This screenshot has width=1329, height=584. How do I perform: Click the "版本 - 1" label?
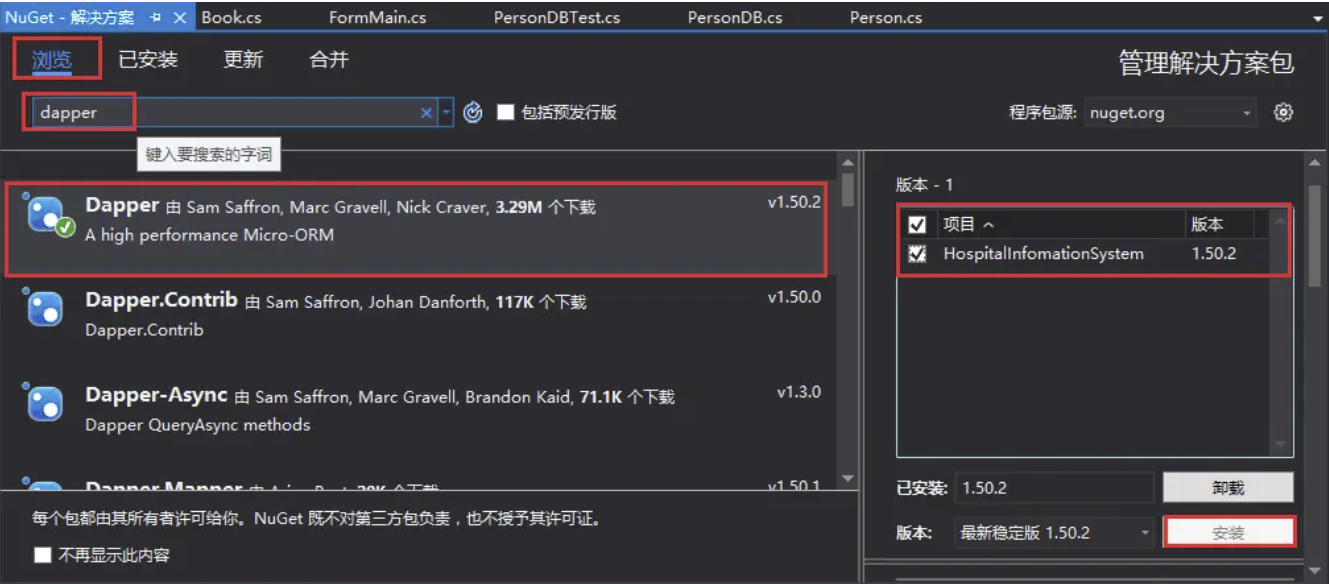925,185
